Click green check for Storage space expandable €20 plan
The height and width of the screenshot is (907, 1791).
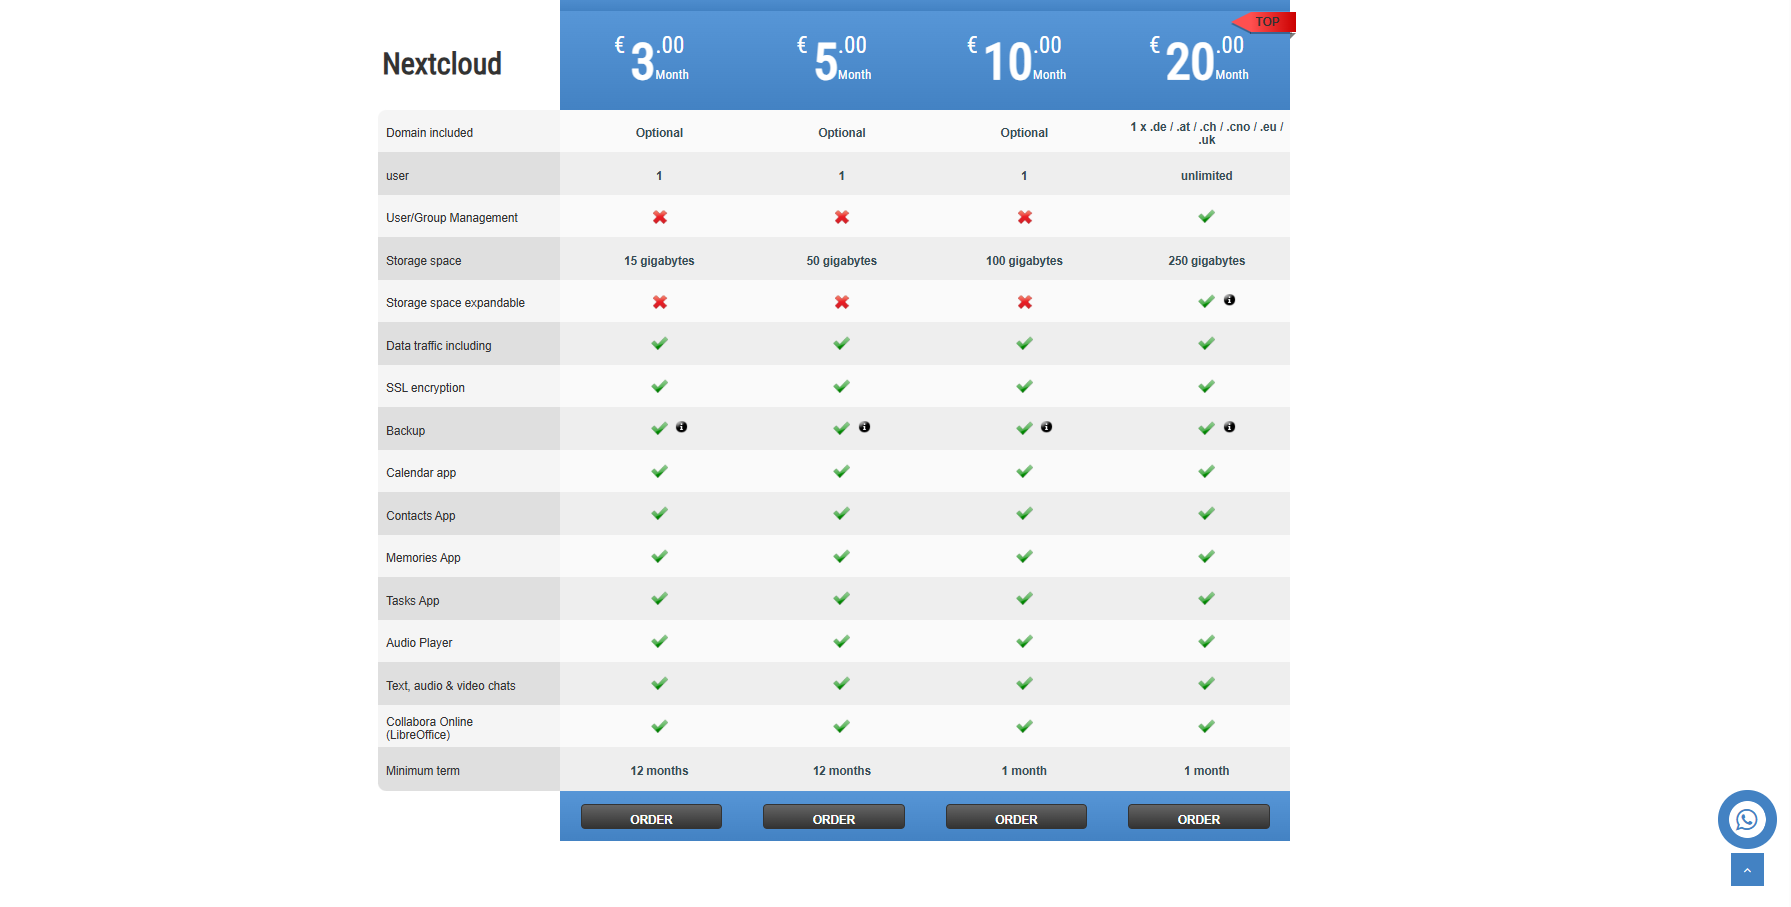[1207, 301]
